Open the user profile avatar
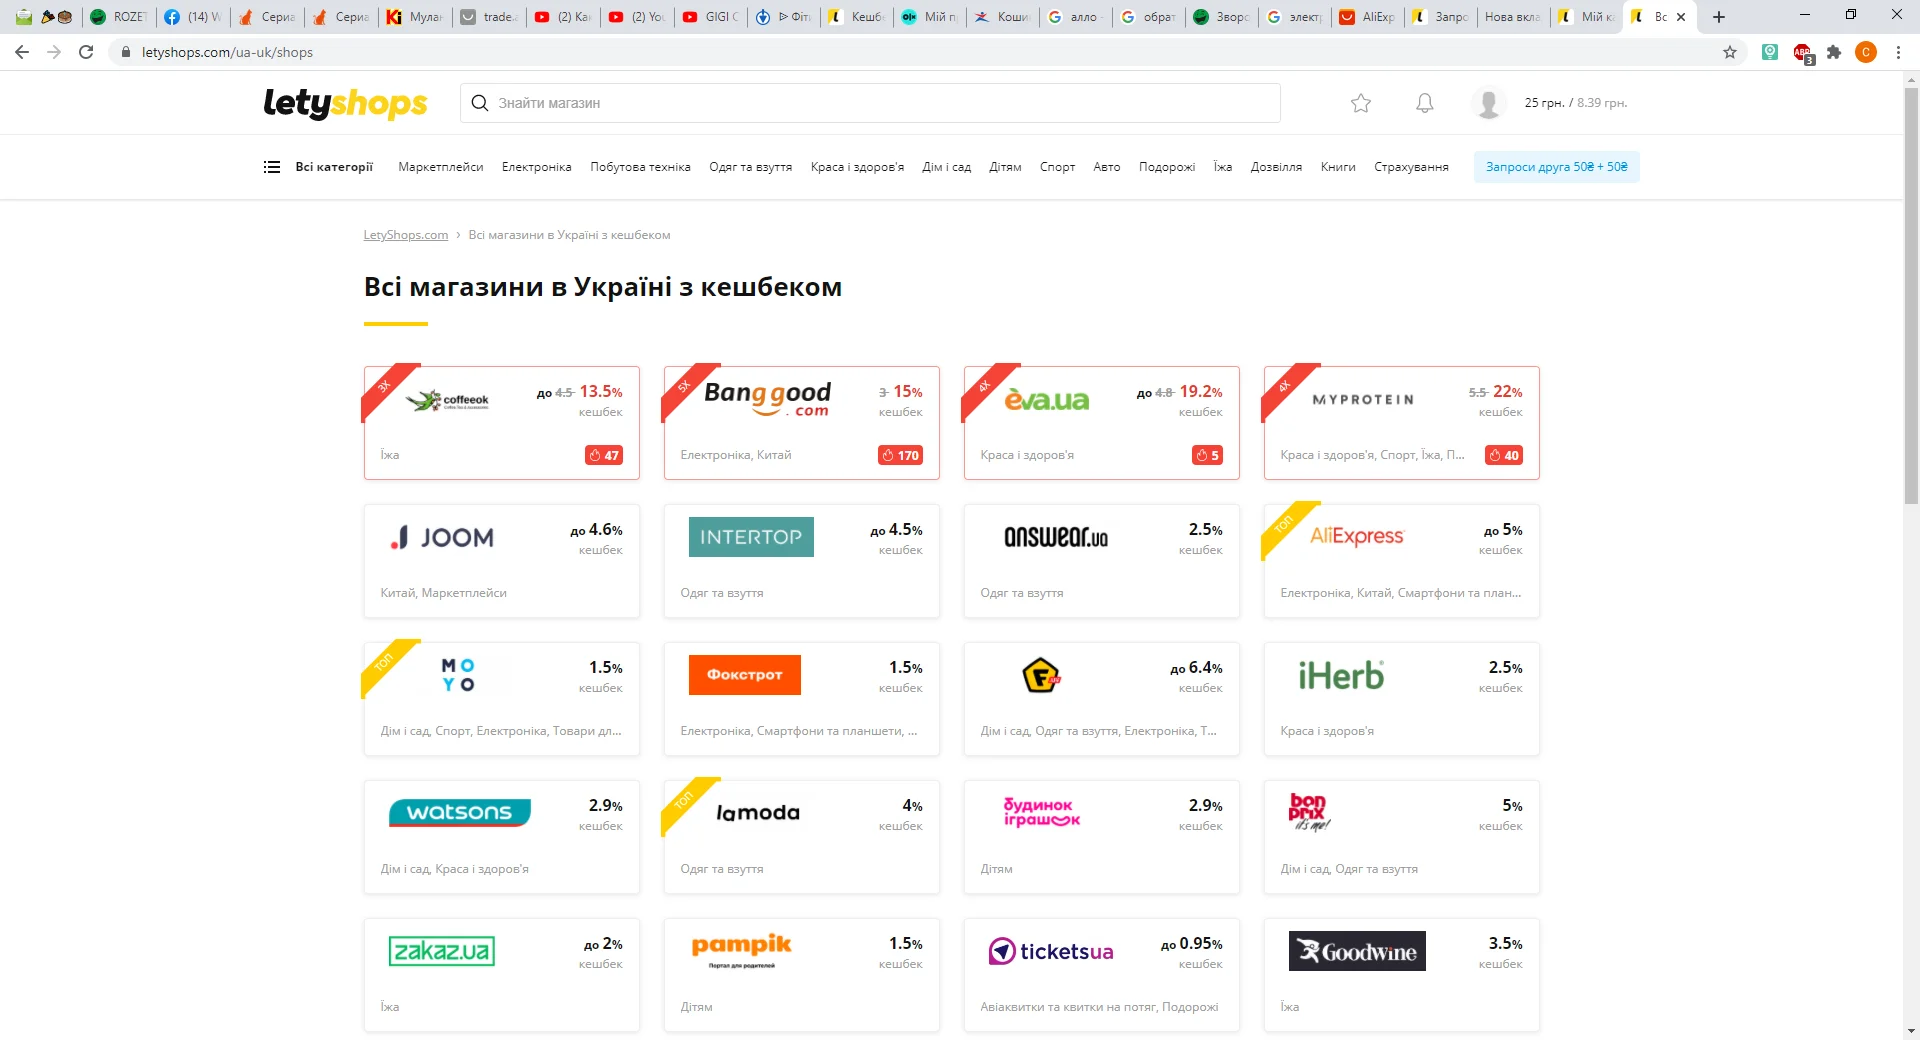 (1488, 103)
